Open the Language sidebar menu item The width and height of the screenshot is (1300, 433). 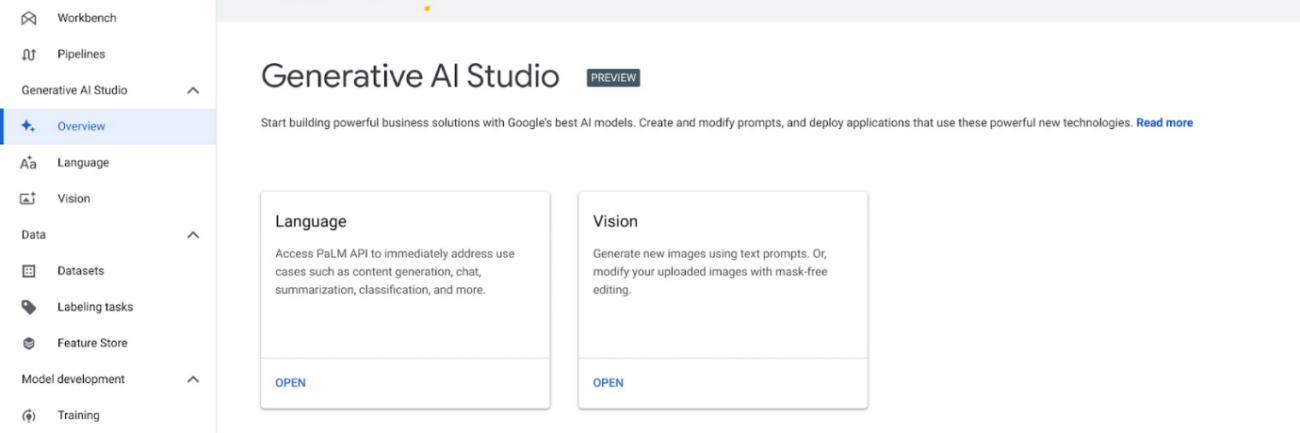coord(83,163)
